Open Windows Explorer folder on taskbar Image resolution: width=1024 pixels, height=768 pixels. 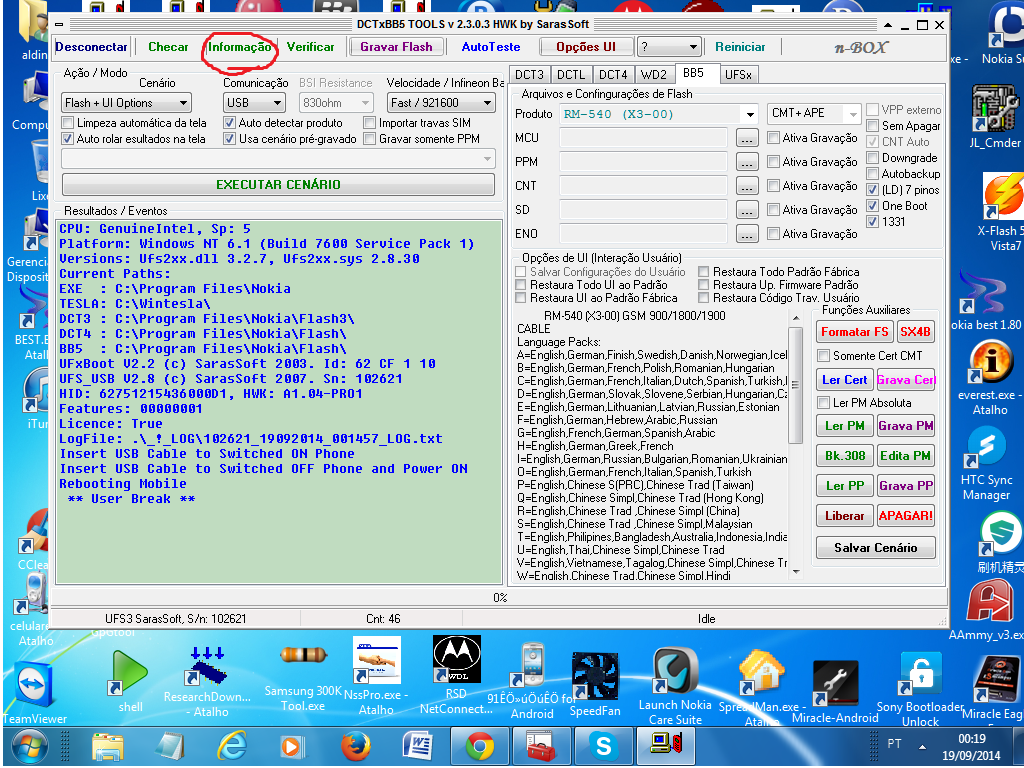(x=108, y=746)
